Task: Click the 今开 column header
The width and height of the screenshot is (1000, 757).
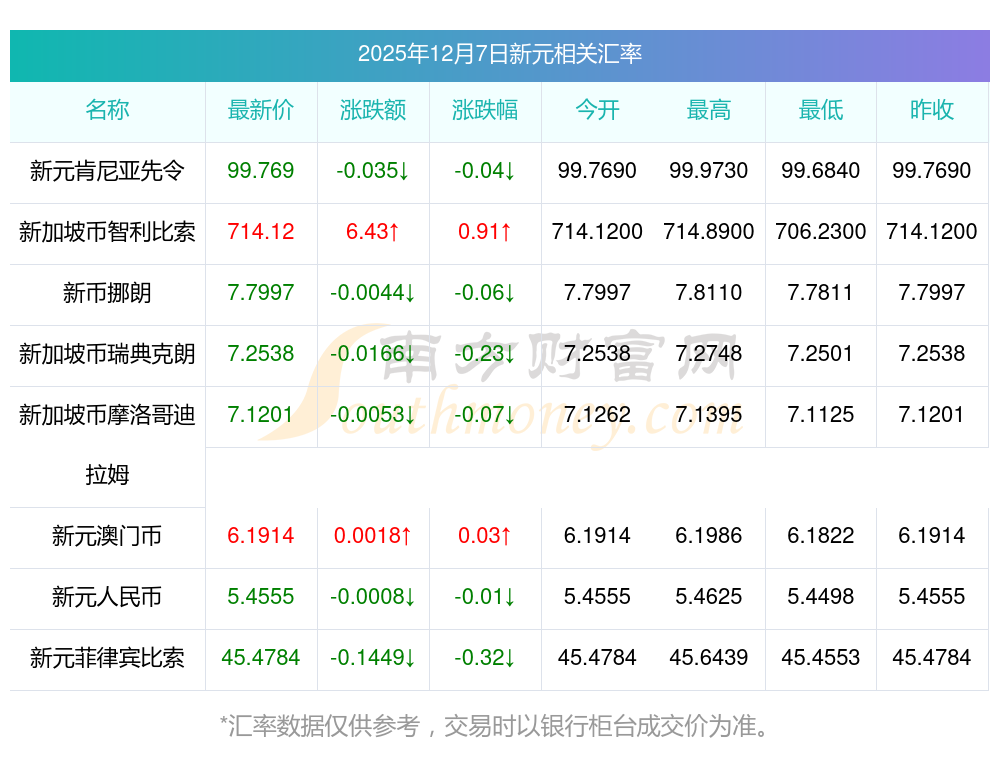Action: click(x=597, y=110)
